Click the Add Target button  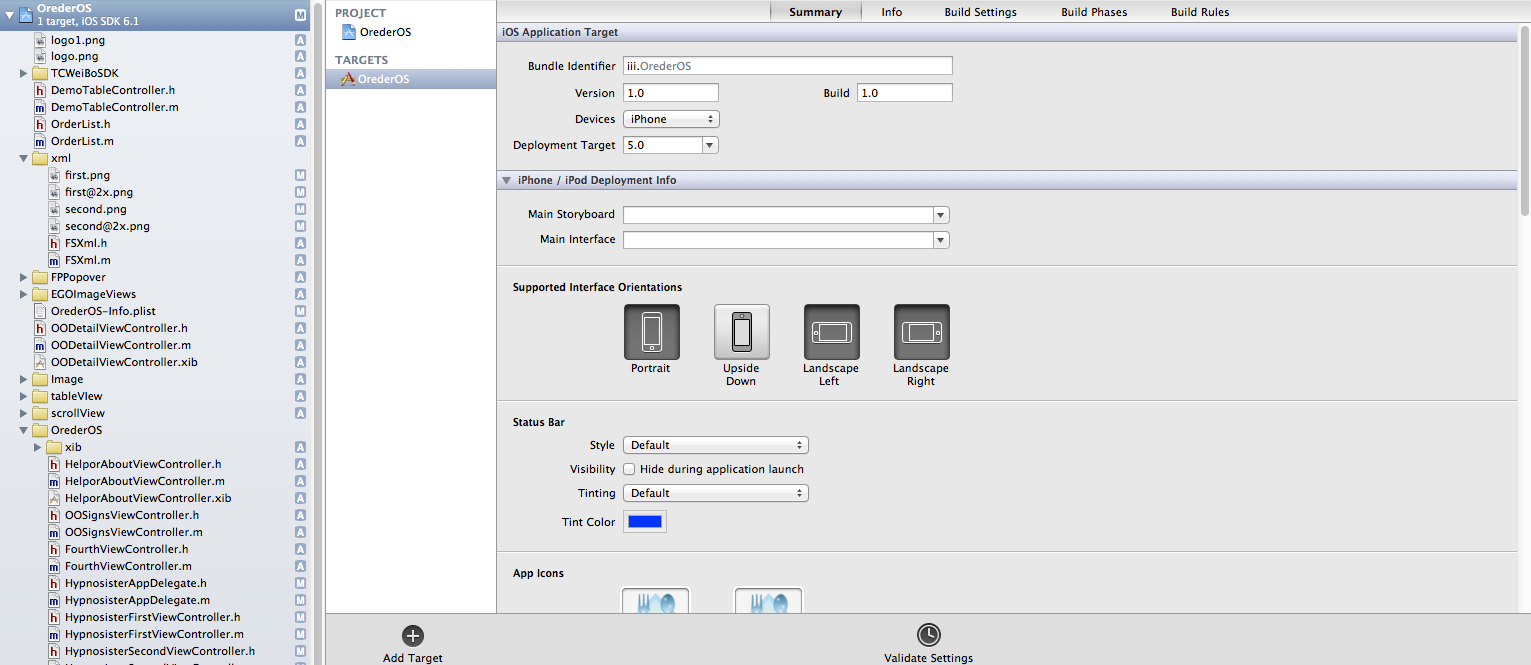[x=413, y=644]
